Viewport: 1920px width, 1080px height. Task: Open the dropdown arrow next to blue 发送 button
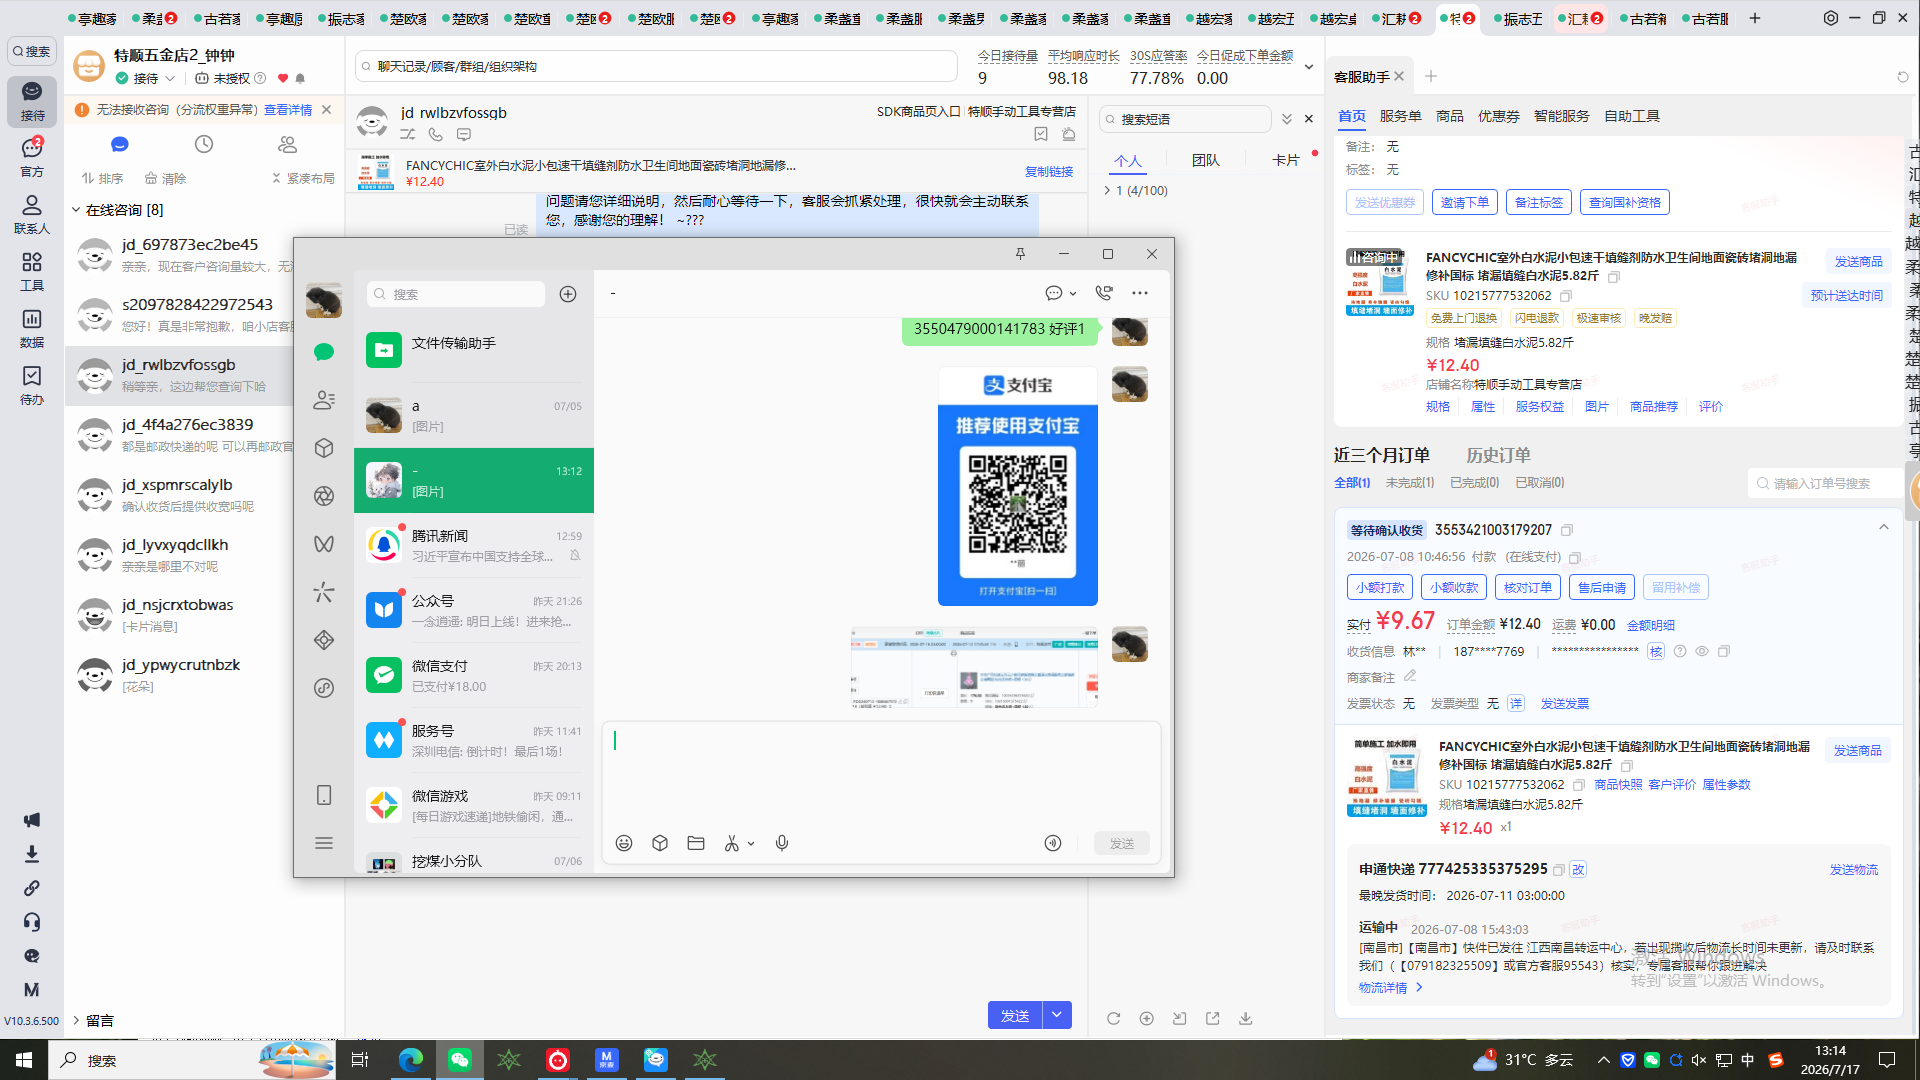1057,1015
